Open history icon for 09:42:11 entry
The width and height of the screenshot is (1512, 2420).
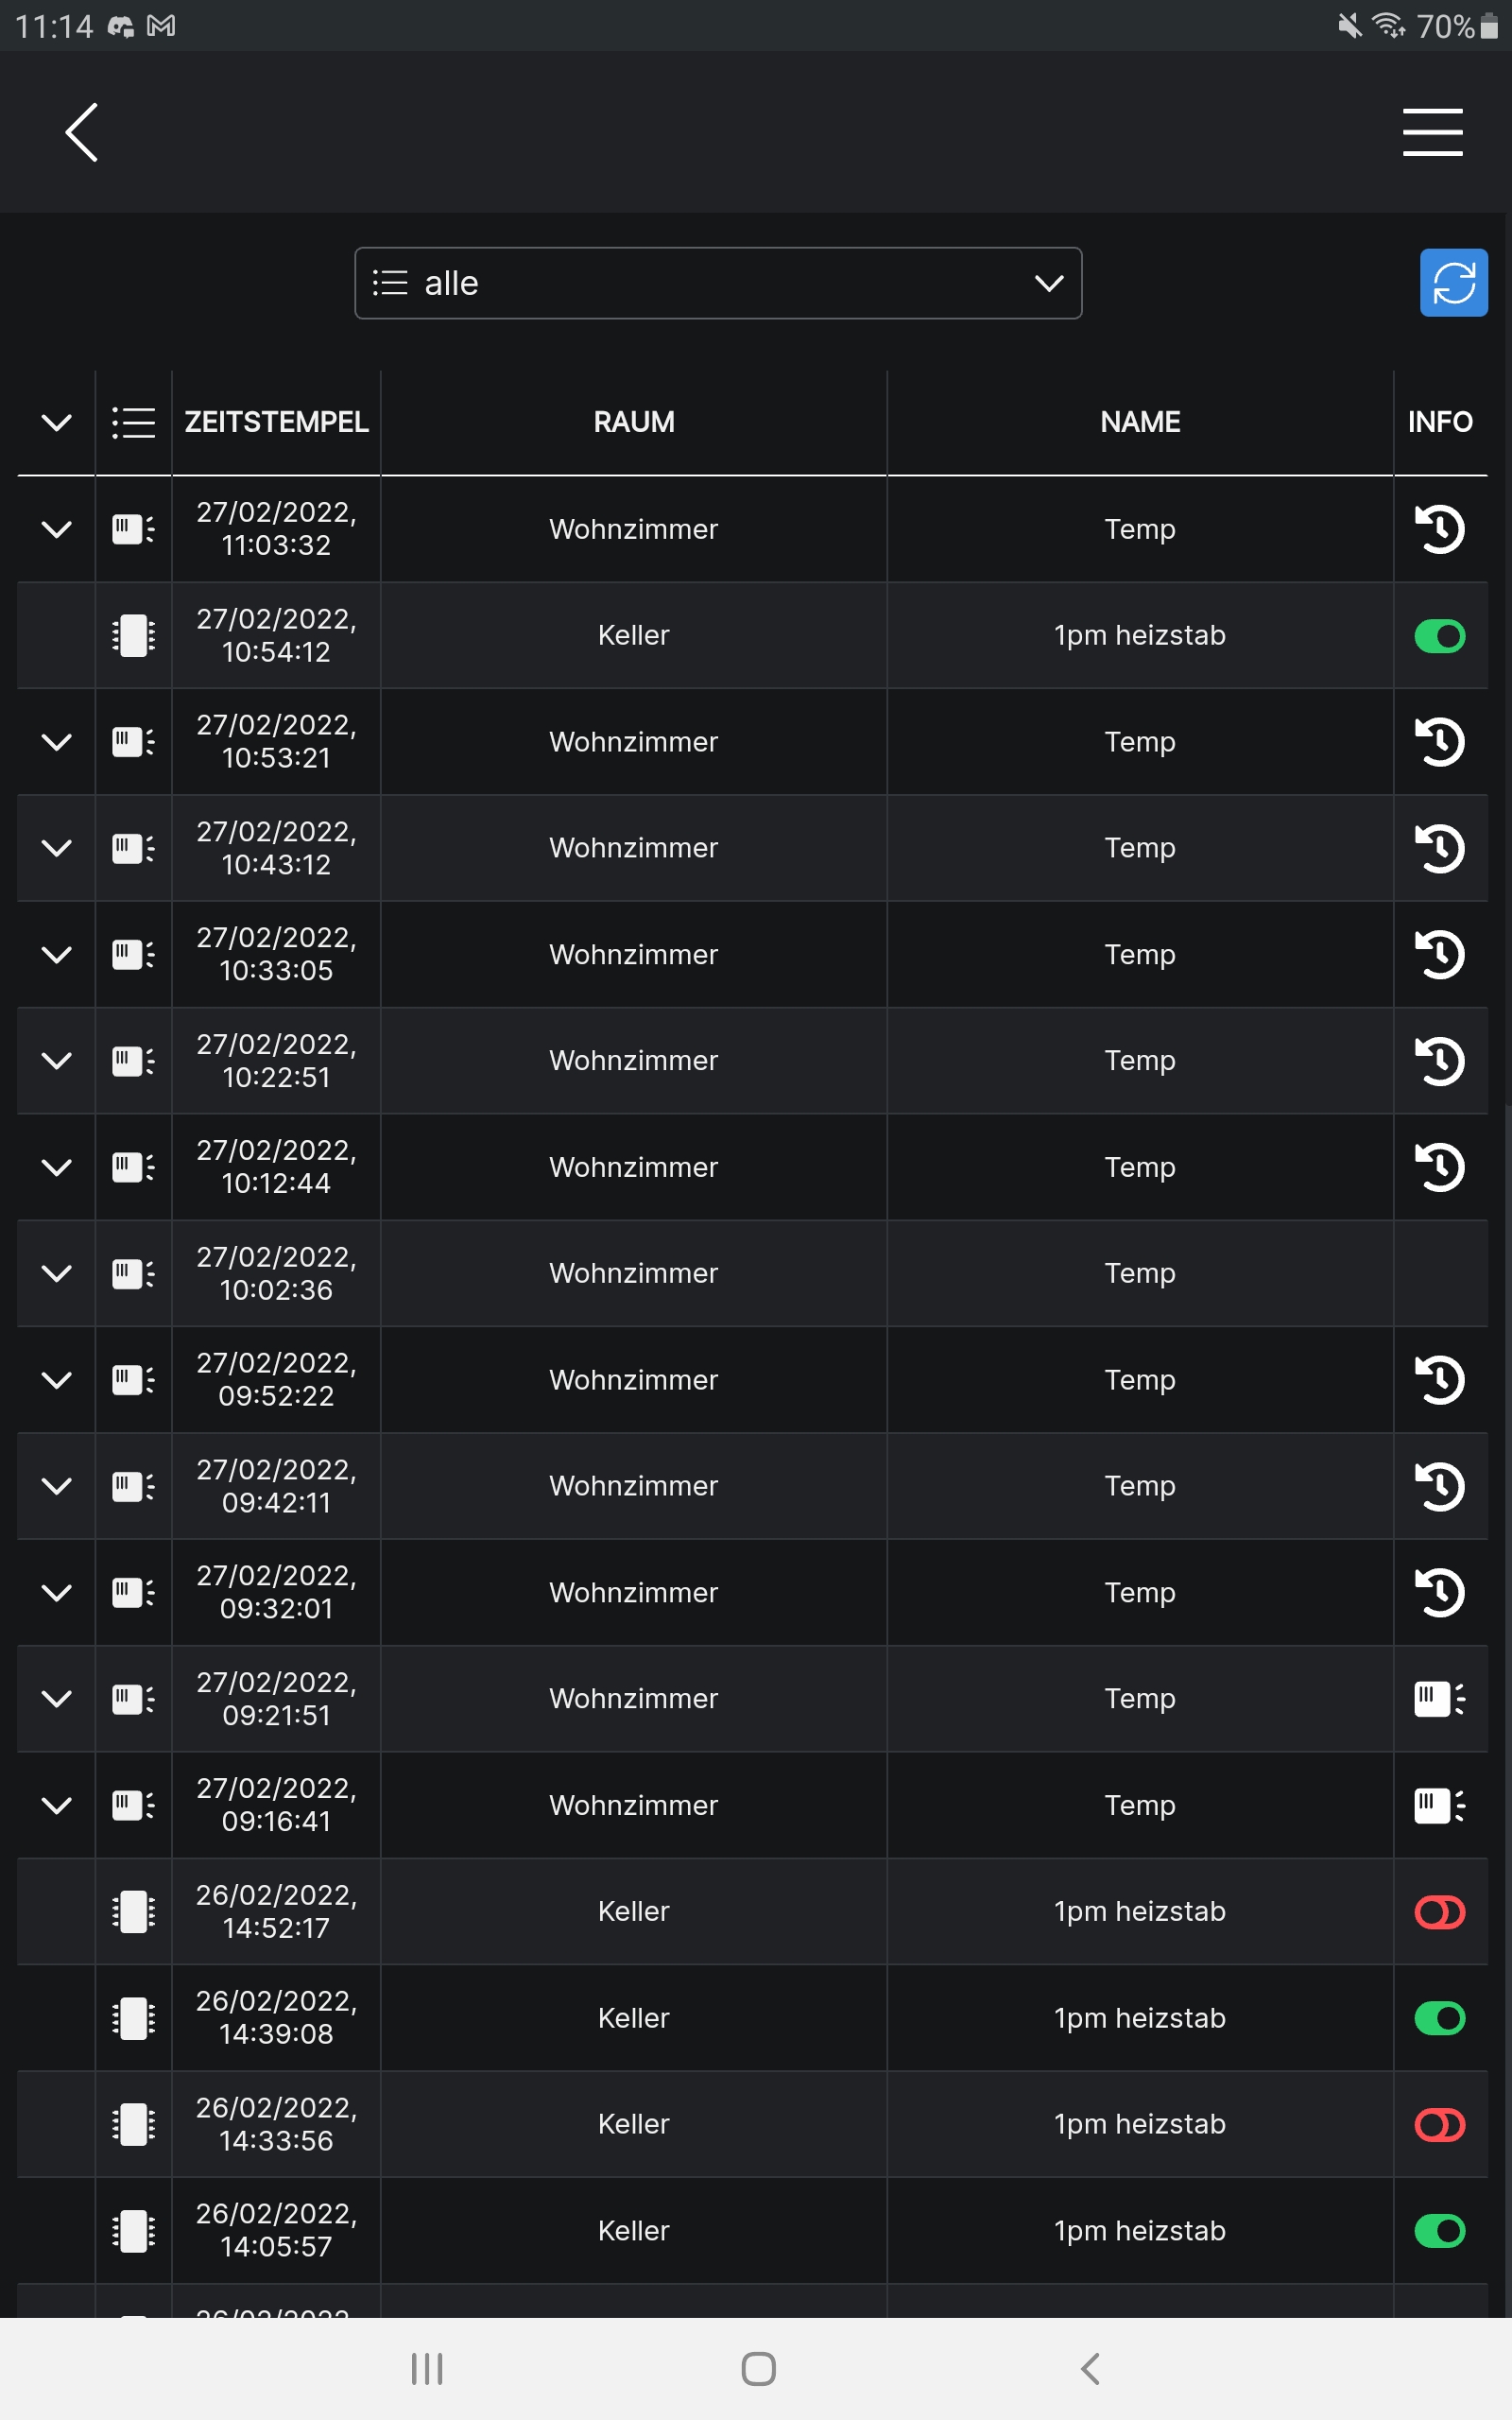(x=1439, y=1486)
